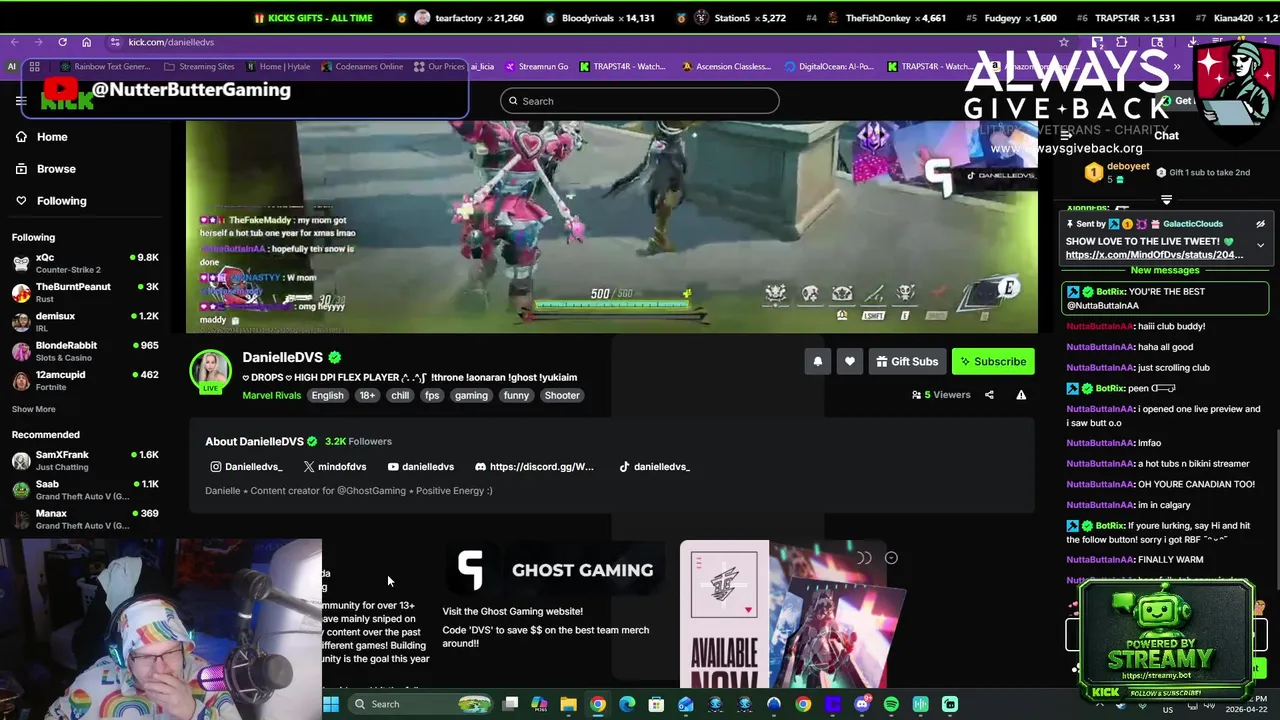Click the New messages indicator in chat
Image resolution: width=1280 pixels, height=720 pixels.
1165,270
